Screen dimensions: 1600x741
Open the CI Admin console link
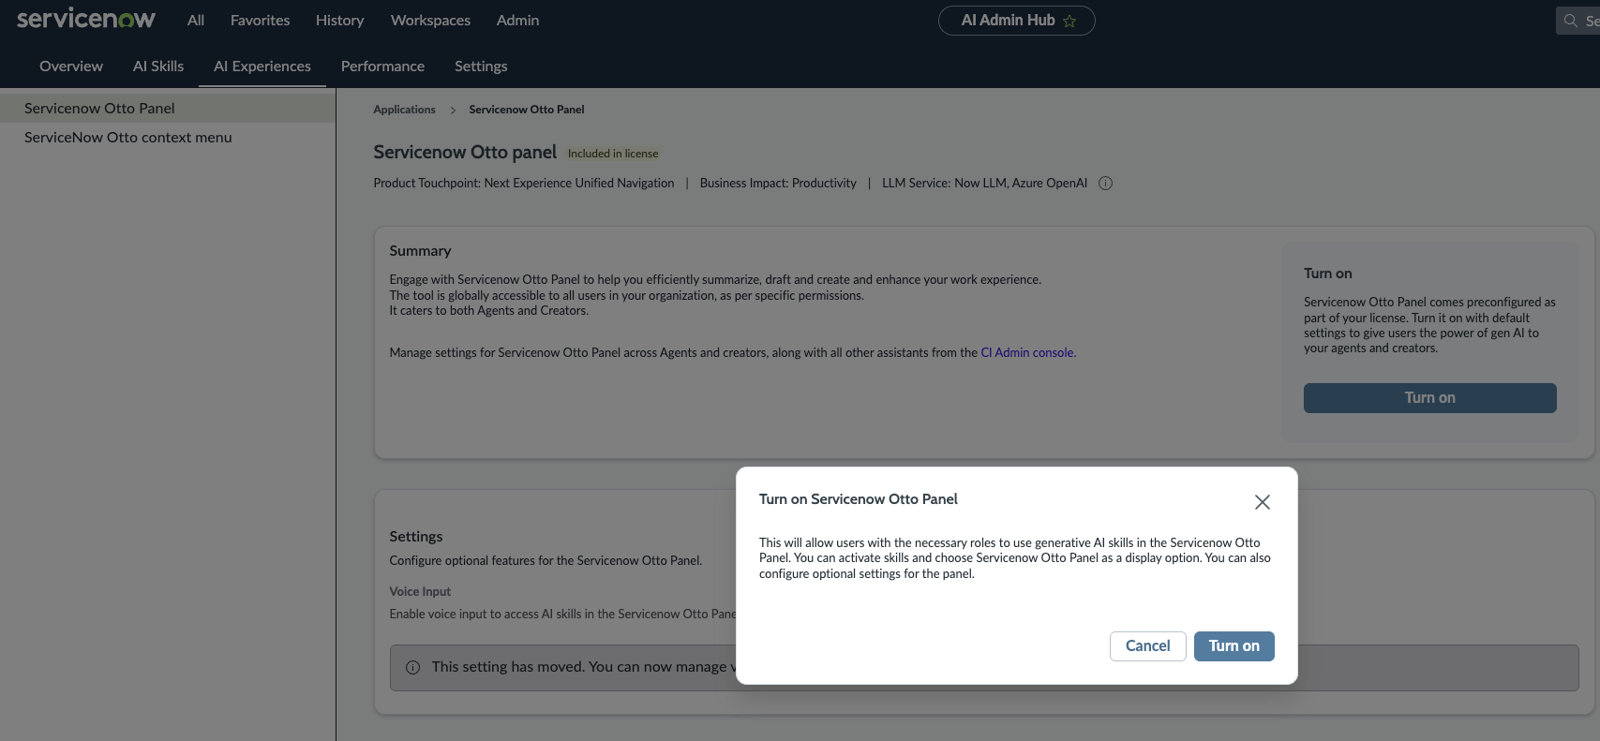click(1027, 353)
